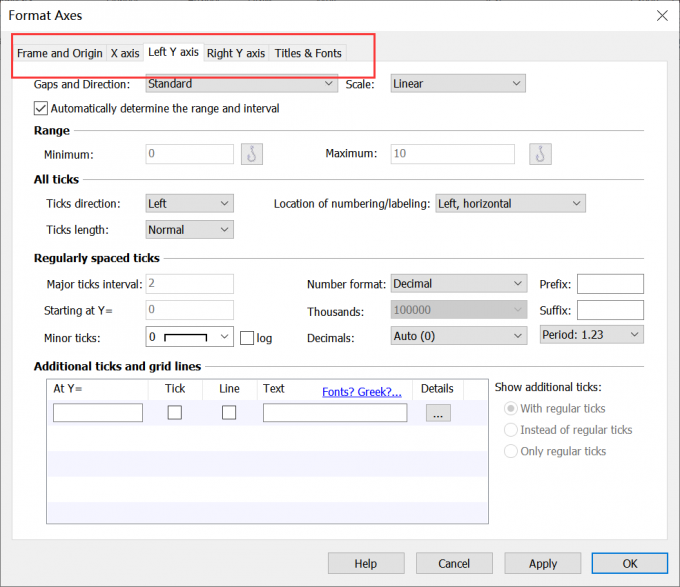This screenshot has width=680, height=587.
Task: Open the Titles & Fonts tab
Action: tap(308, 53)
